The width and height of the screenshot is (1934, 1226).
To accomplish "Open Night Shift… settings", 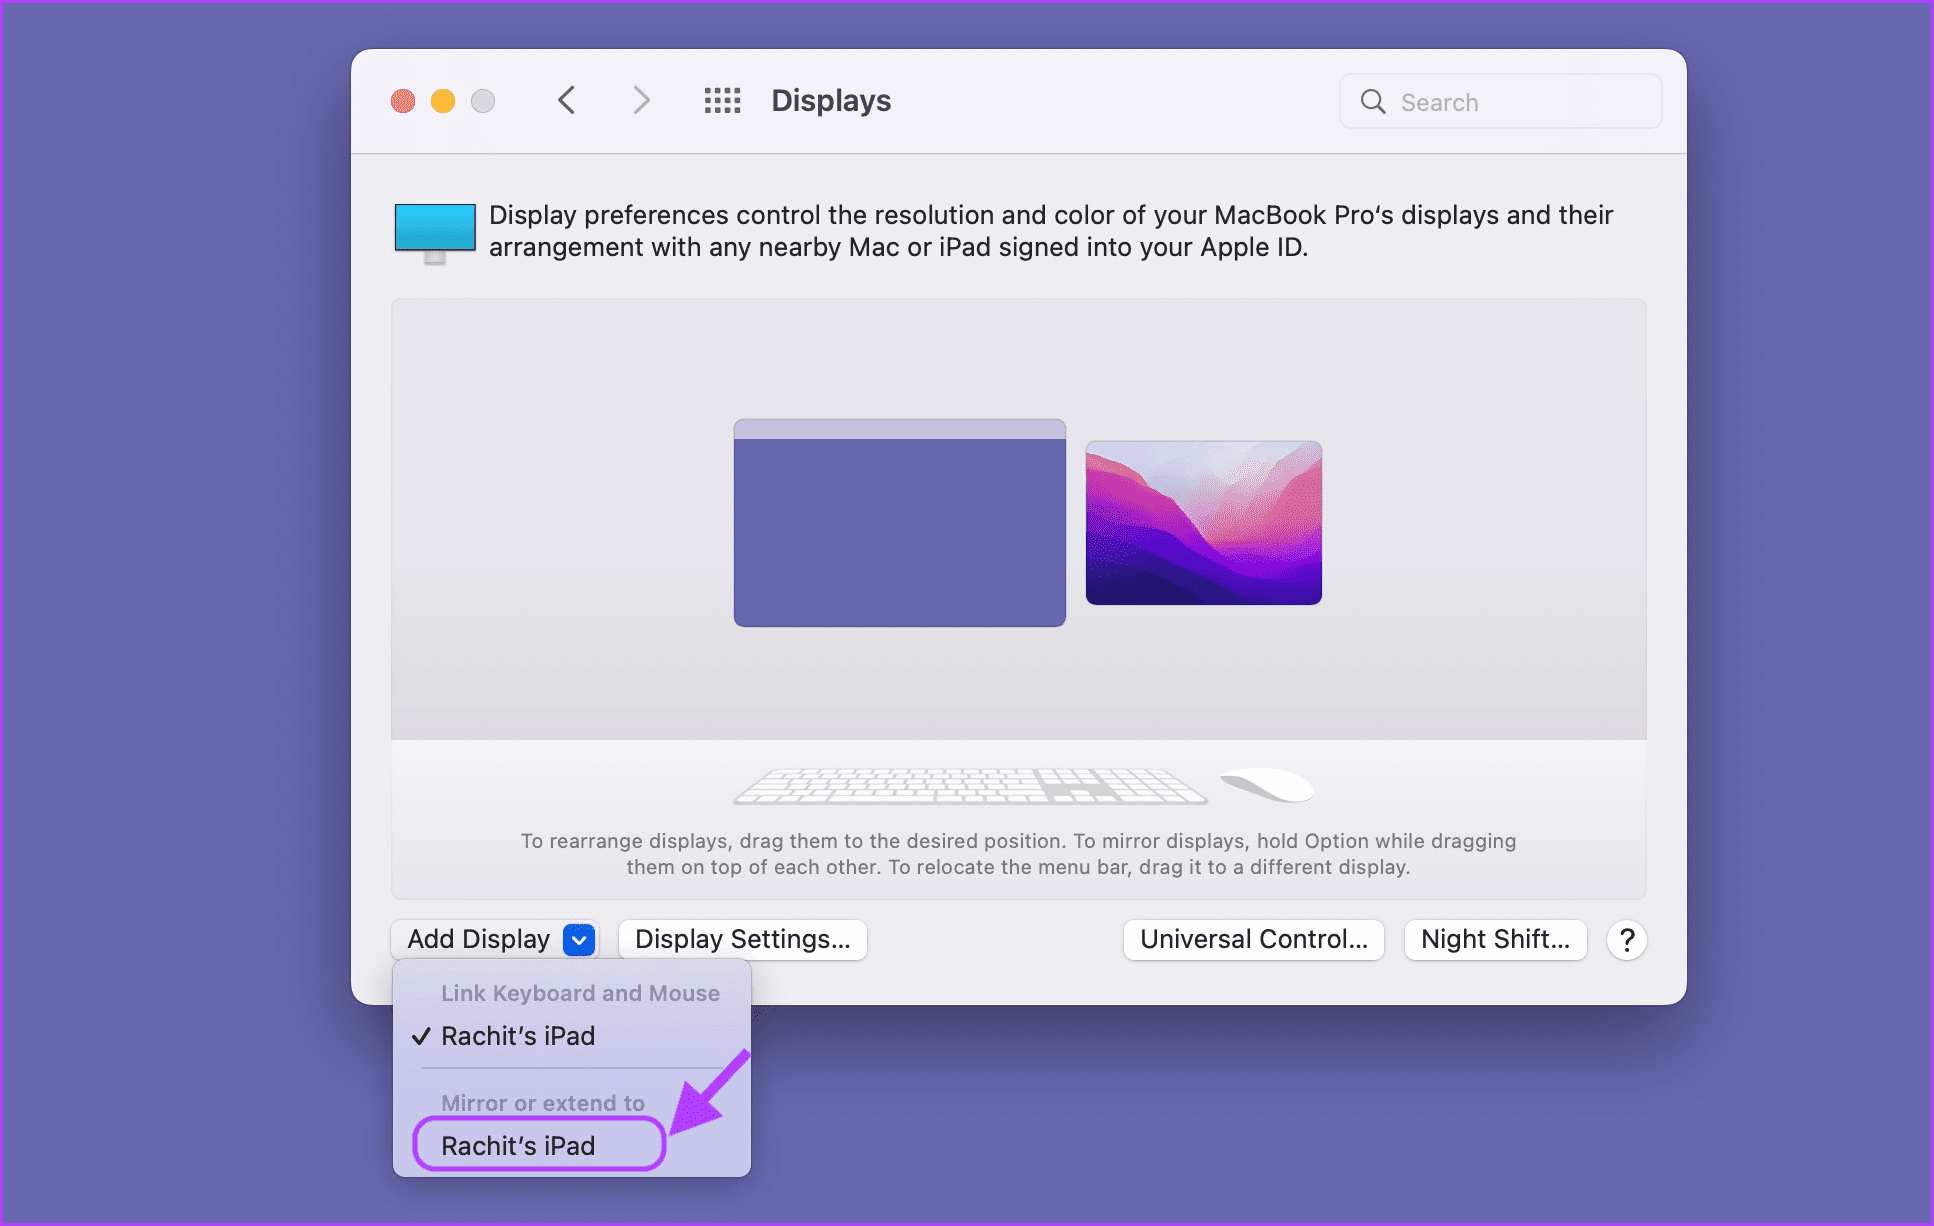I will click(x=1495, y=940).
